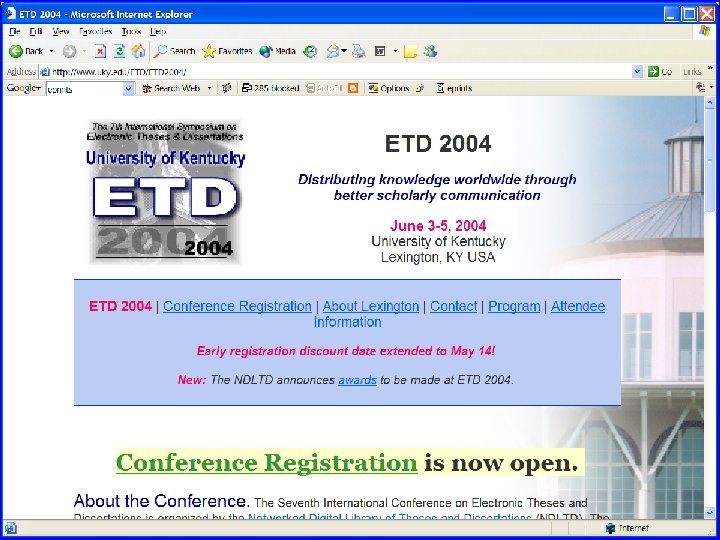Click the icon at Google toolbar's right end
Image resolution: width=720 pixels, height=540 pixels.
(701, 87)
